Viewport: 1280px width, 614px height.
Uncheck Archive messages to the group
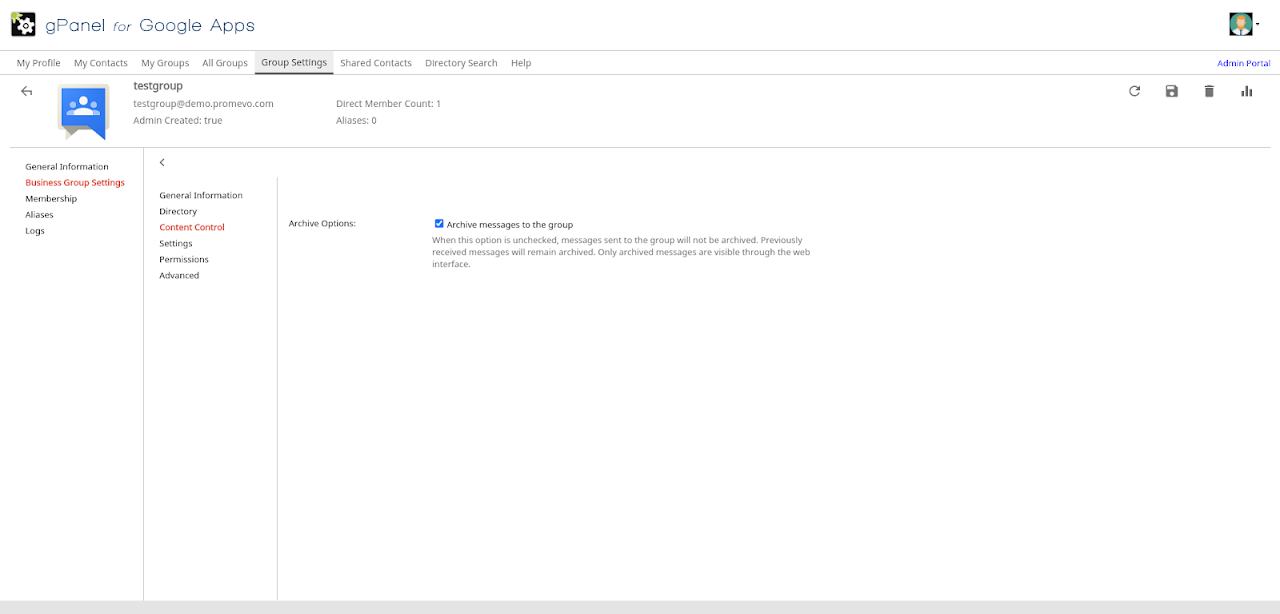pos(439,224)
